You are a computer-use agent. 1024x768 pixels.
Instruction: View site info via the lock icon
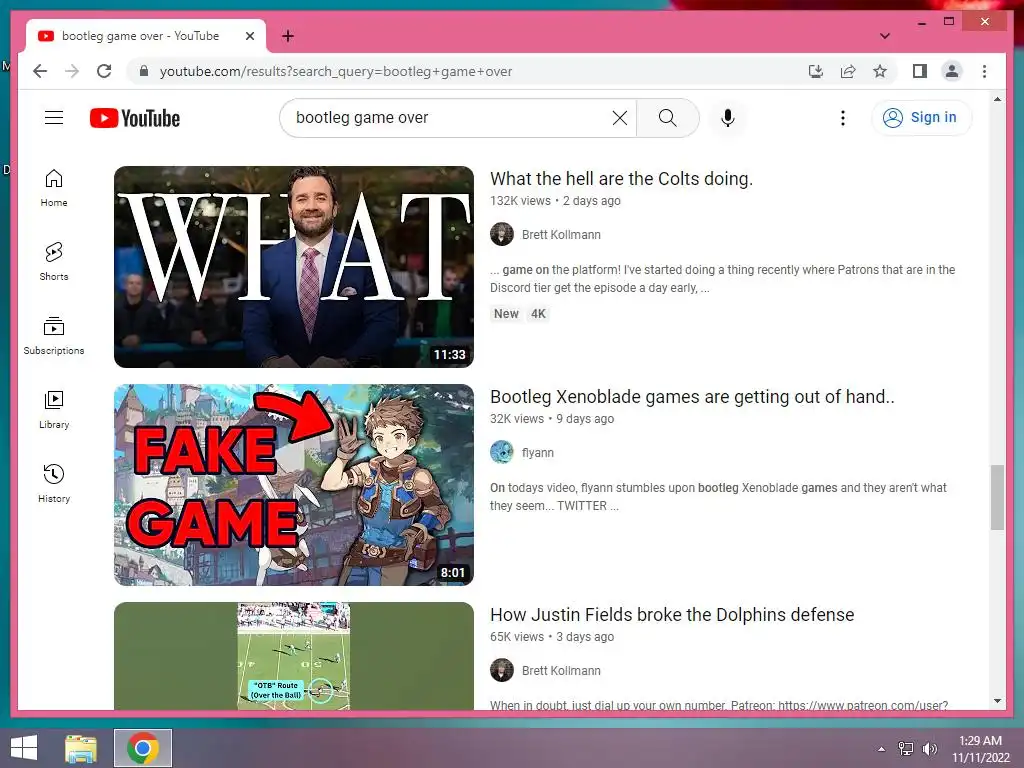[x=144, y=71]
